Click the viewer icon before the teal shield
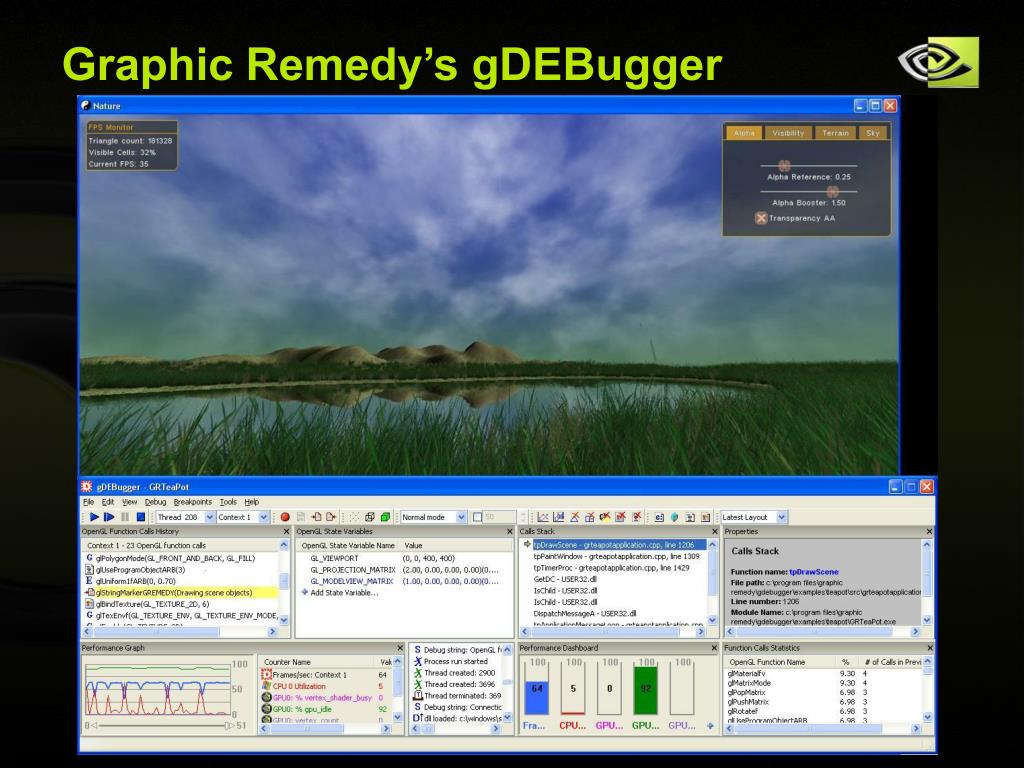Viewport: 1024px width, 768px height. click(x=659, y=517)
